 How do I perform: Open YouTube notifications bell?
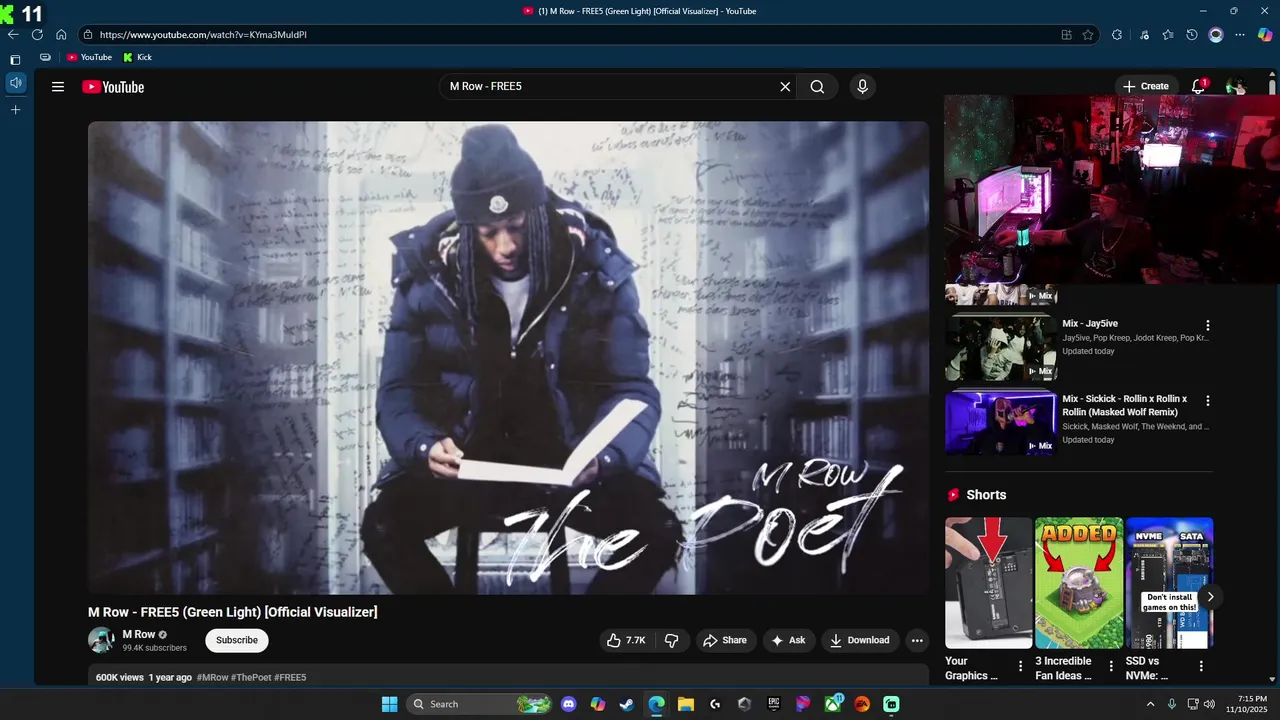coord(1198,87)
